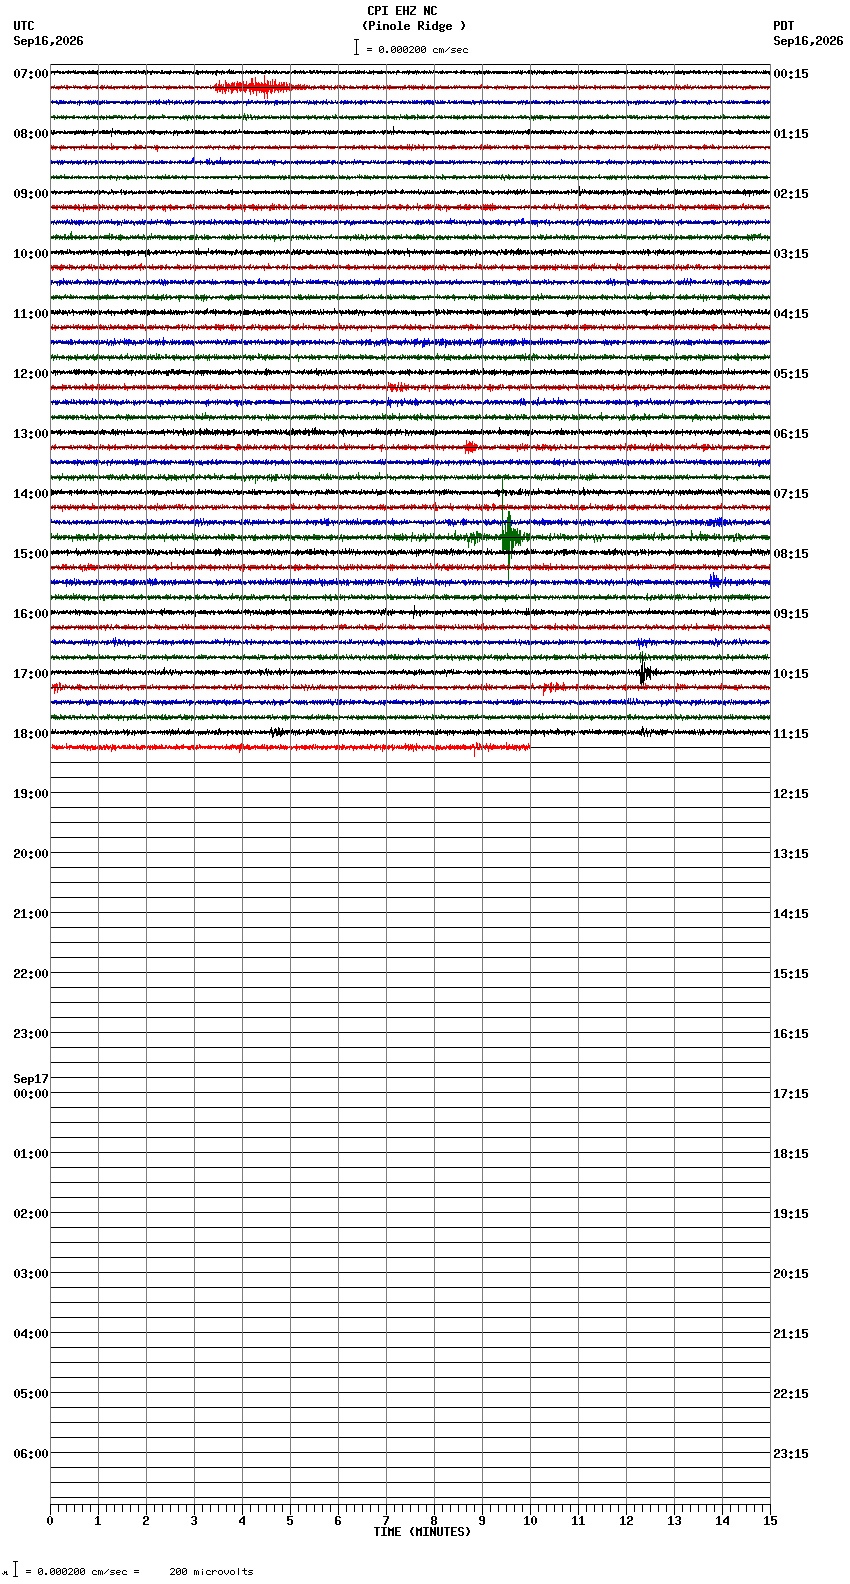Viewport: 850px width, 1584px height.
Task: Click the 12:00 UTC row label
Action: click(x=31, y=374)
